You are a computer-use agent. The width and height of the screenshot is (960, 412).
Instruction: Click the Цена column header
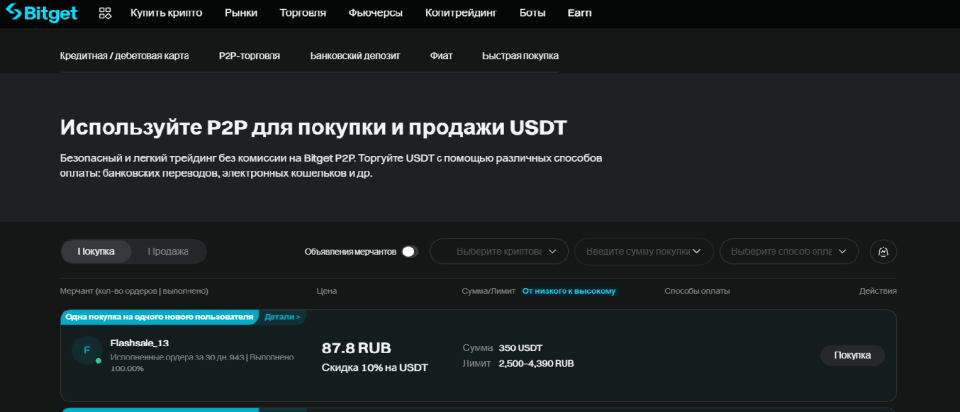pyautogui.click(x=326, y=291)
